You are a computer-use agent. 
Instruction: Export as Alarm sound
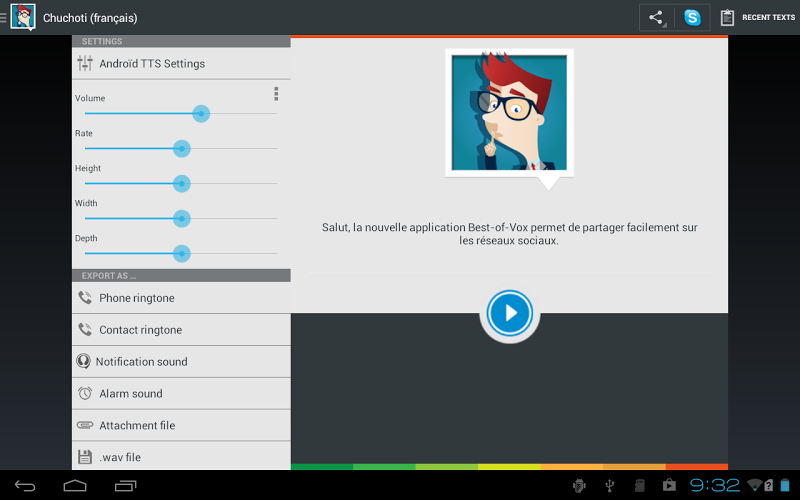click(181, 393)
